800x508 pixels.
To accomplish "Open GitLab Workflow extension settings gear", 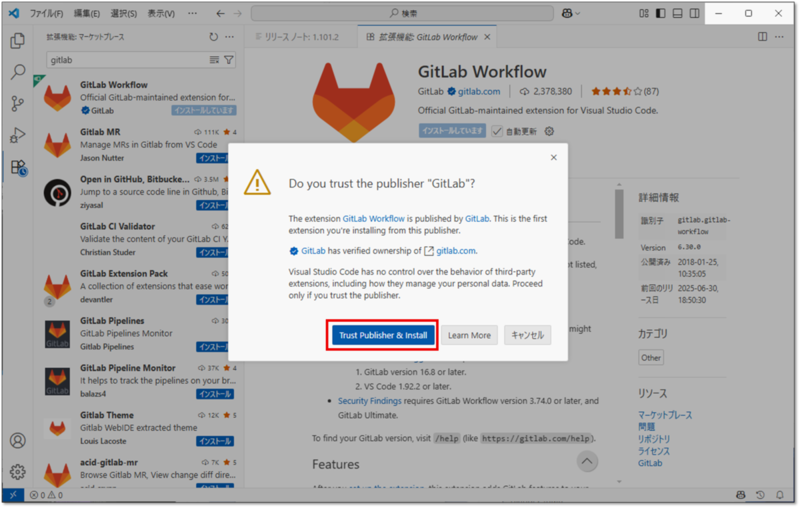I will point(549,131).
